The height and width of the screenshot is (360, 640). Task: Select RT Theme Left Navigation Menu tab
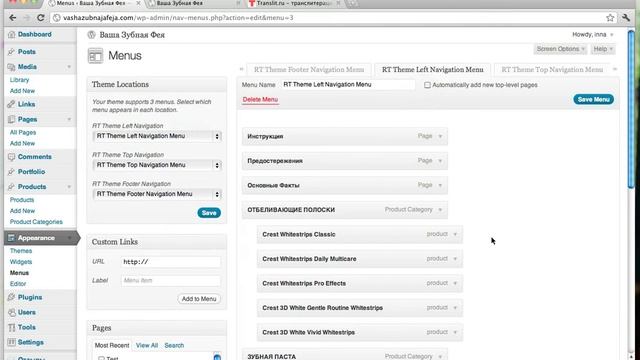tap(433, 70)
